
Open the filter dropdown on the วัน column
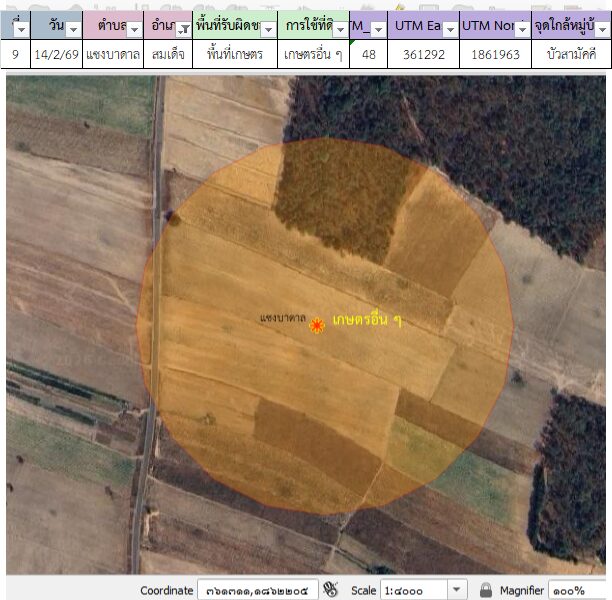(x=72, y=30)
